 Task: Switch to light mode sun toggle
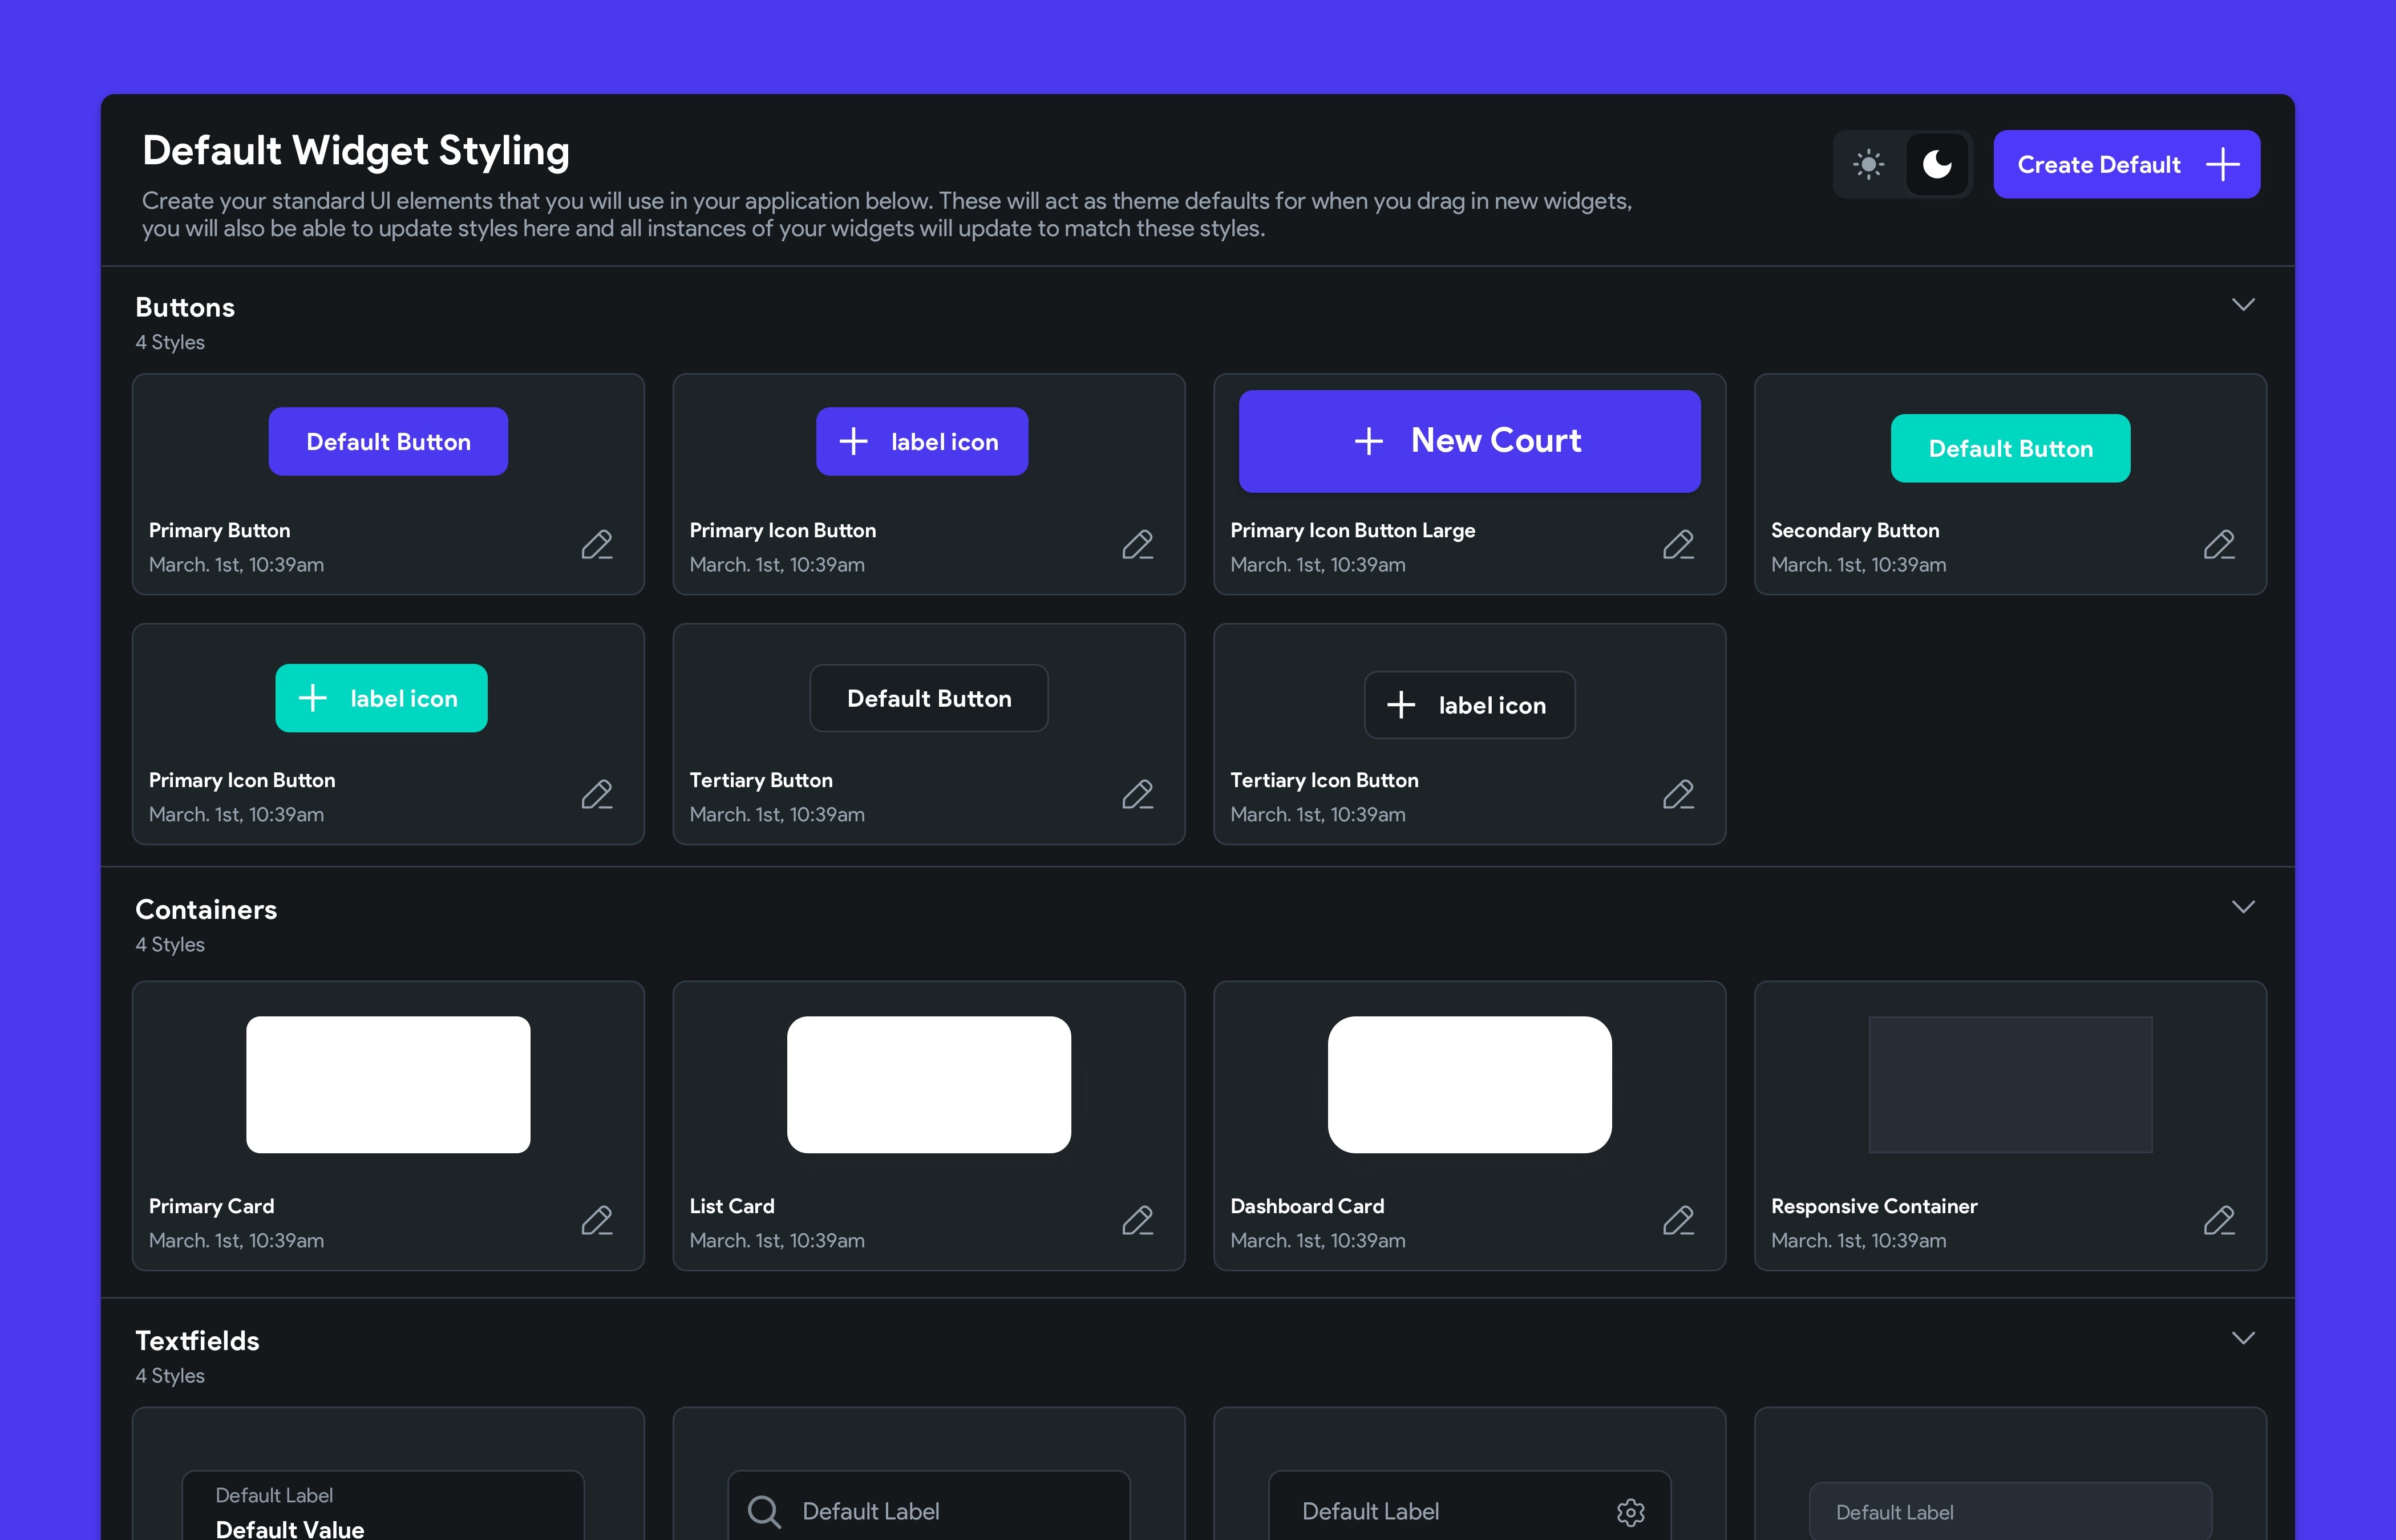point(1868,164)
